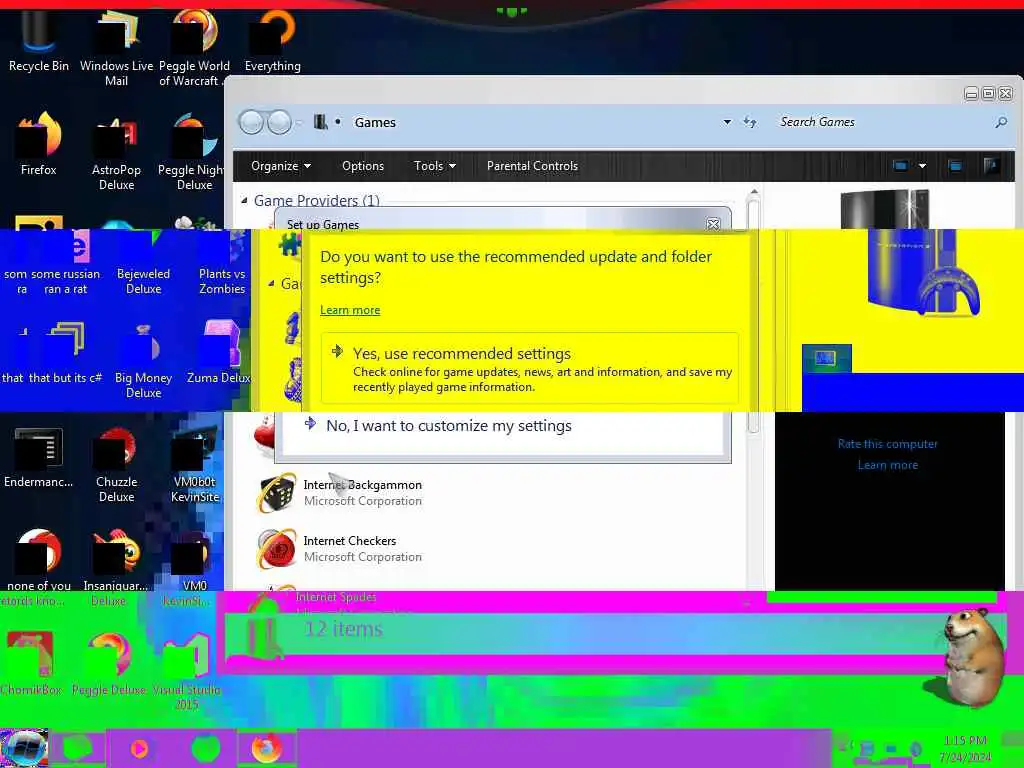The height and width of the screenshot is (768, 1024).
Task: Open recent pages dropdown next to nav buttons
Action: [x=298, y=122]
